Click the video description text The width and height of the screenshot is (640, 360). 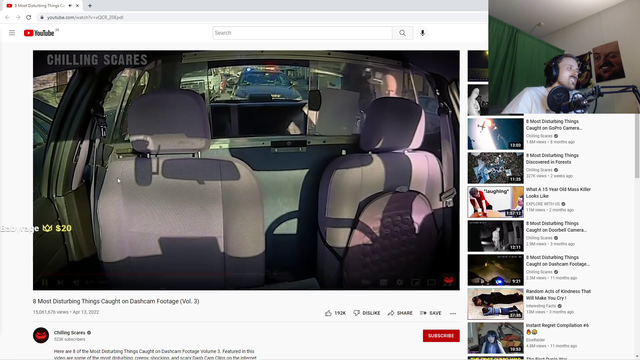pyautogui.click(x=155, y=354)
